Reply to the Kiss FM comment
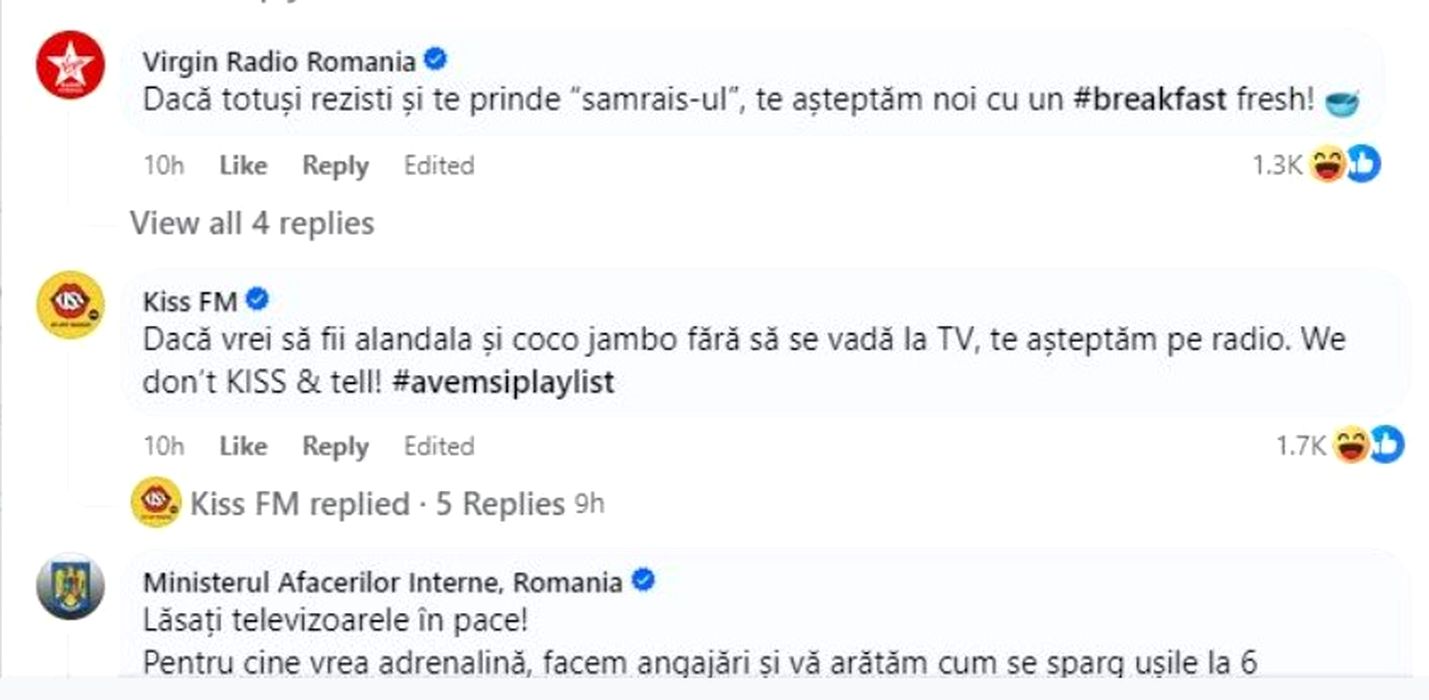The height and width of the screenshot is (700, 1429). pyautogui.click(x=335, y=445)
